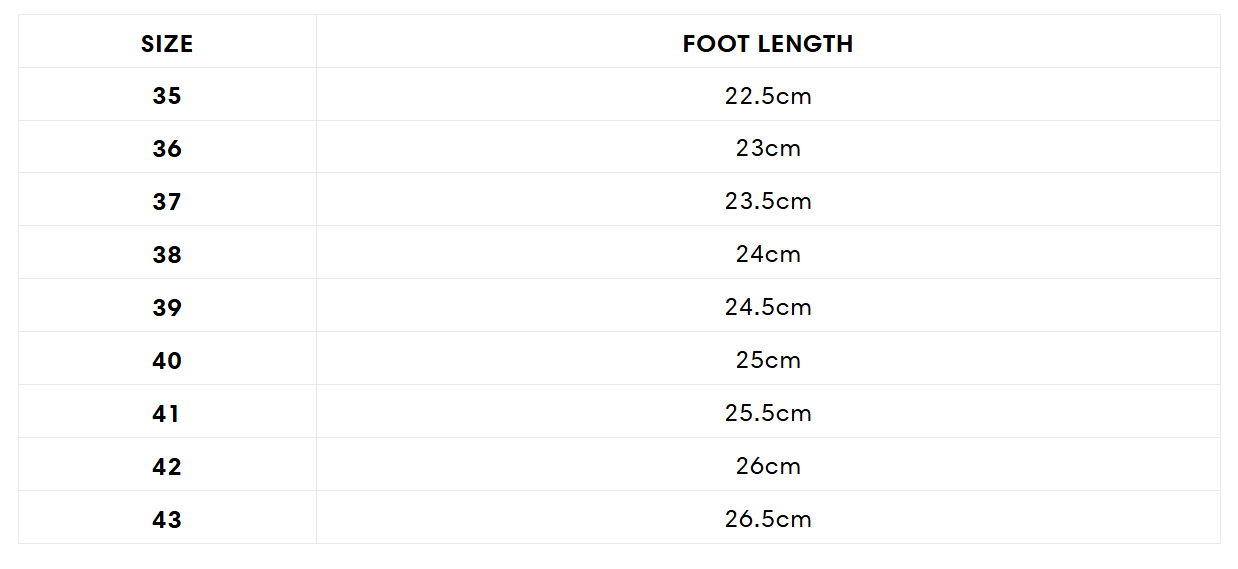
Task: Select size 40 in the table
Action: tap(167, 361)
